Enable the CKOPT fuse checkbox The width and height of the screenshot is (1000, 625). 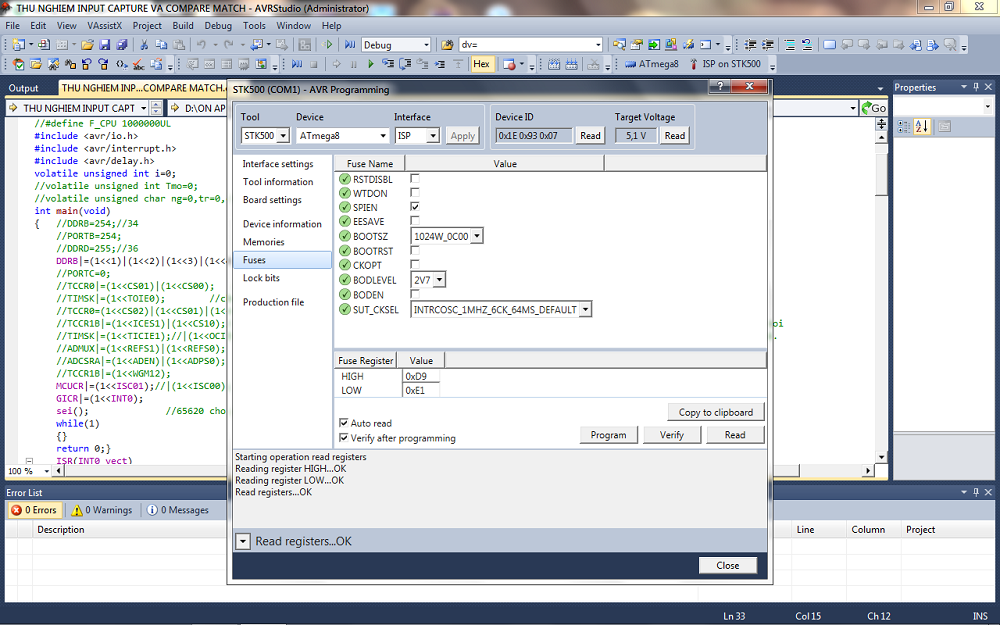tap(415, 265)
